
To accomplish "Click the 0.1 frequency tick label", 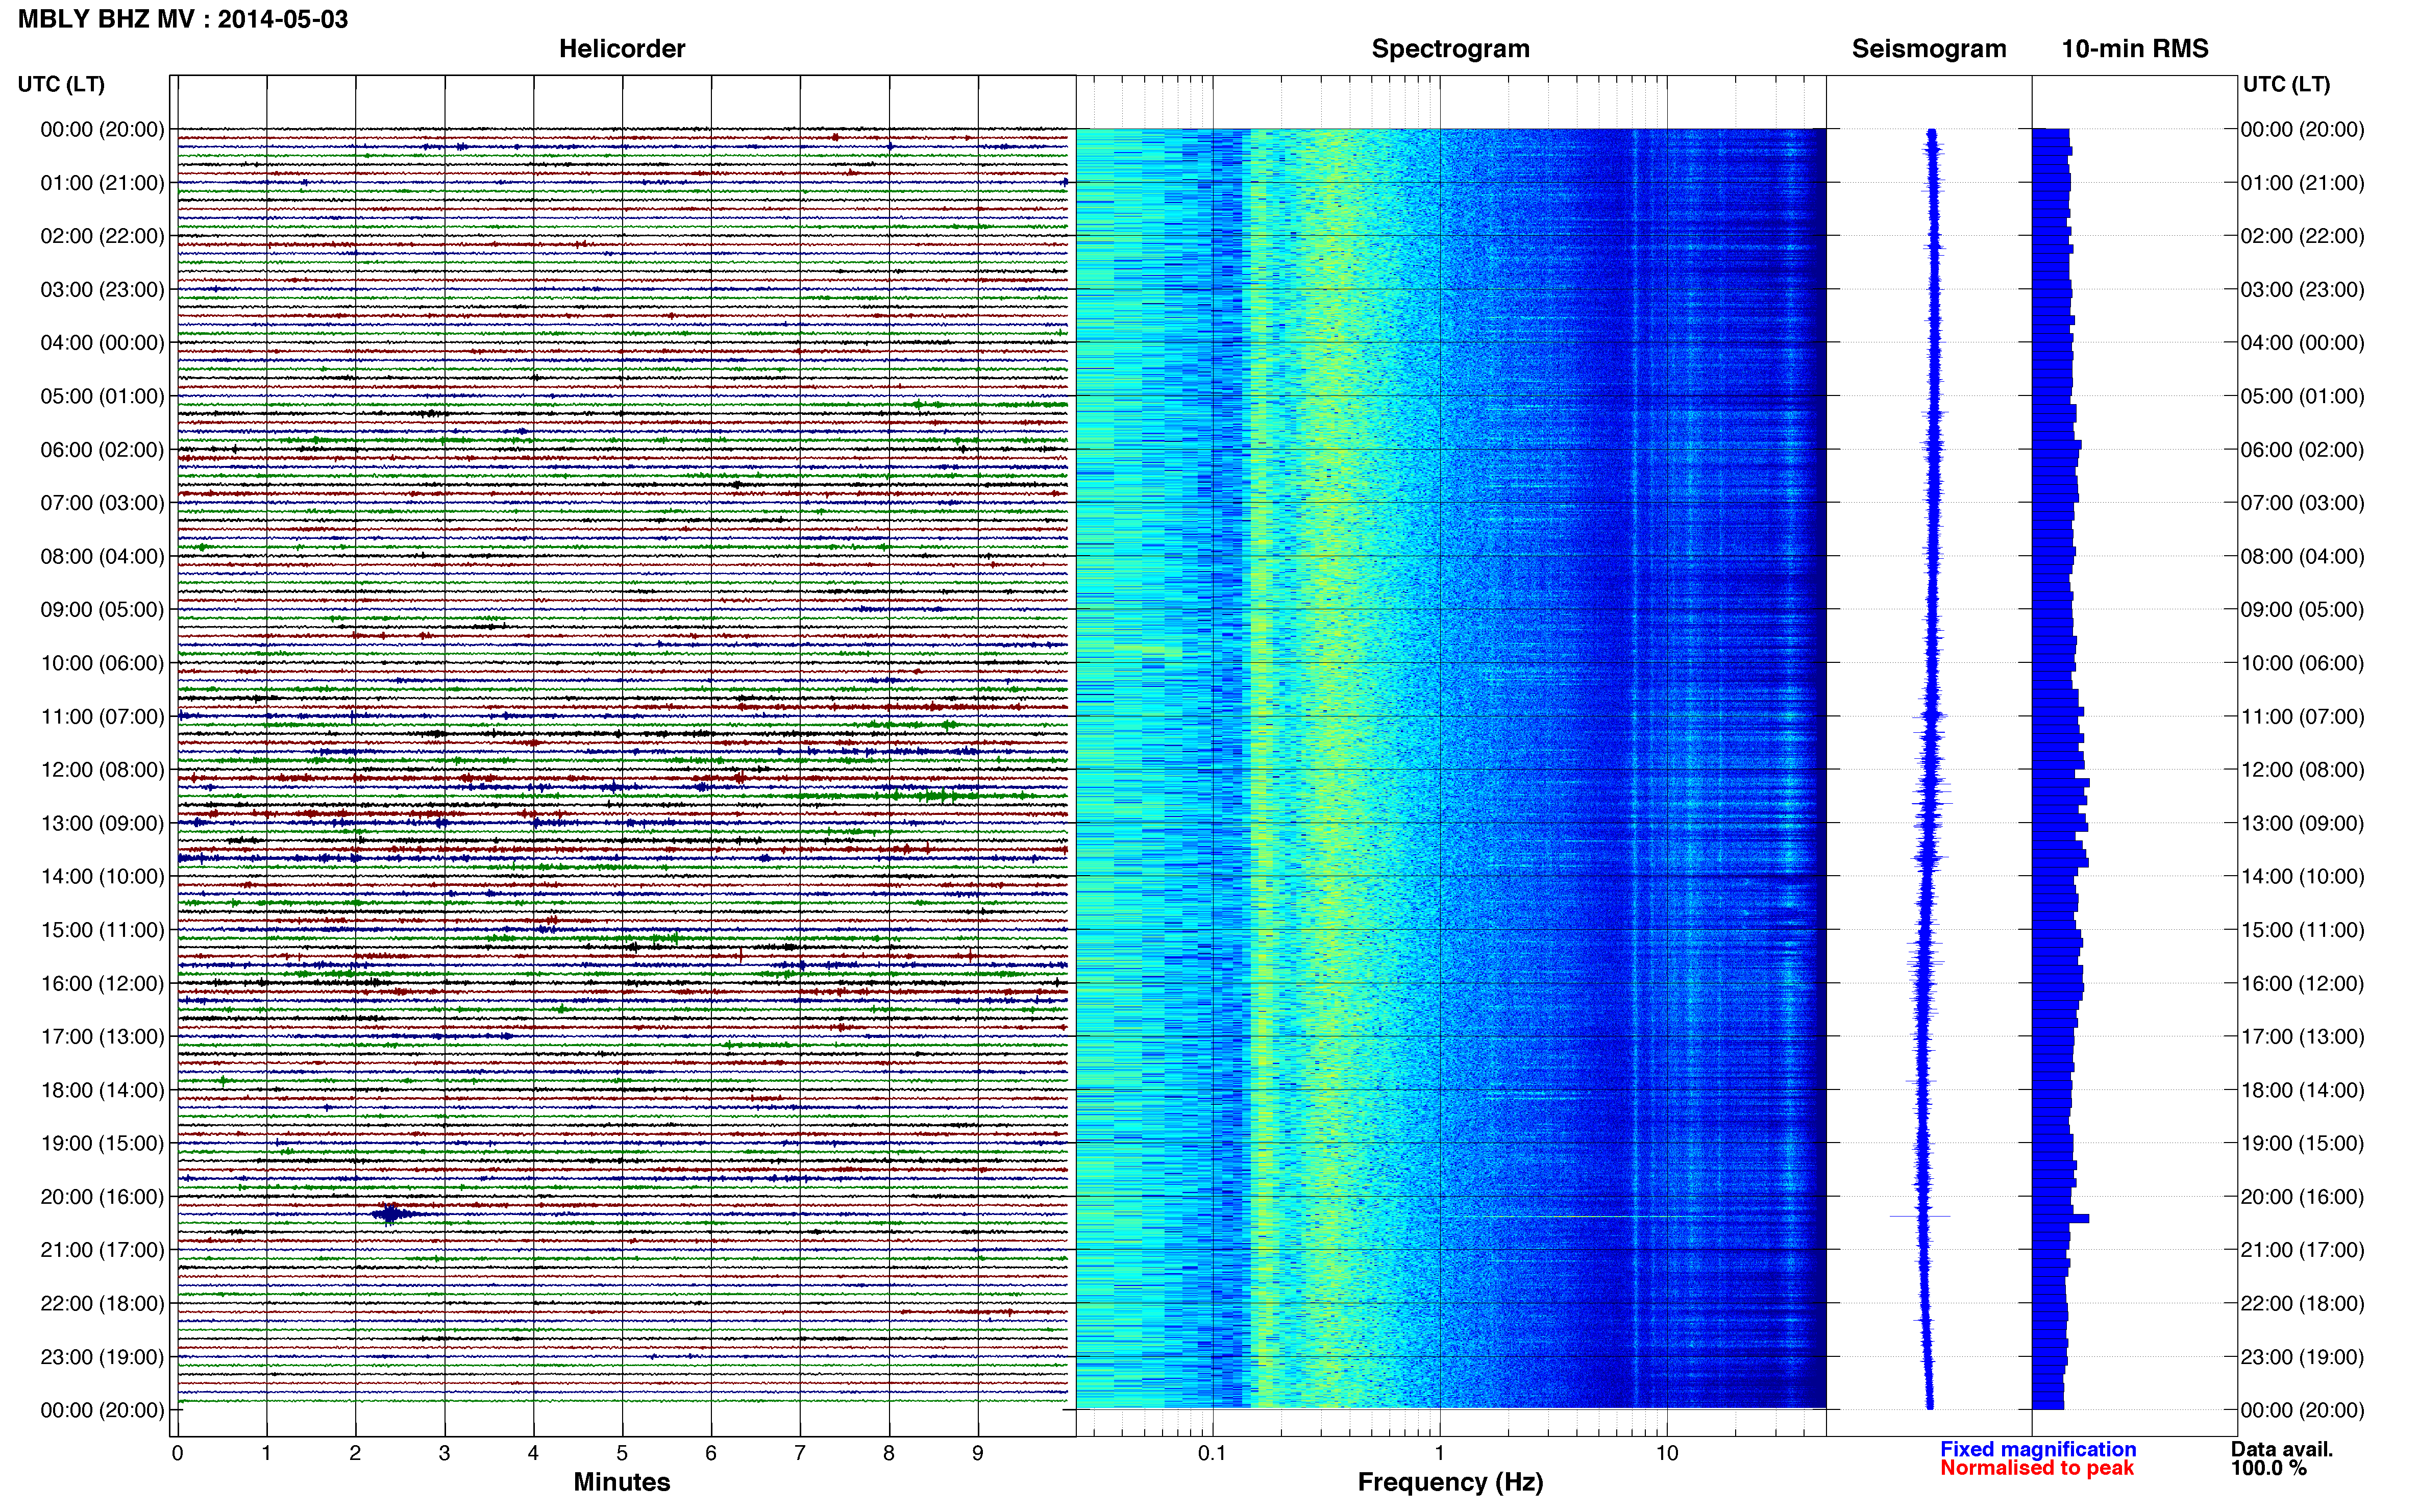I will (x=1212, y=1453).
